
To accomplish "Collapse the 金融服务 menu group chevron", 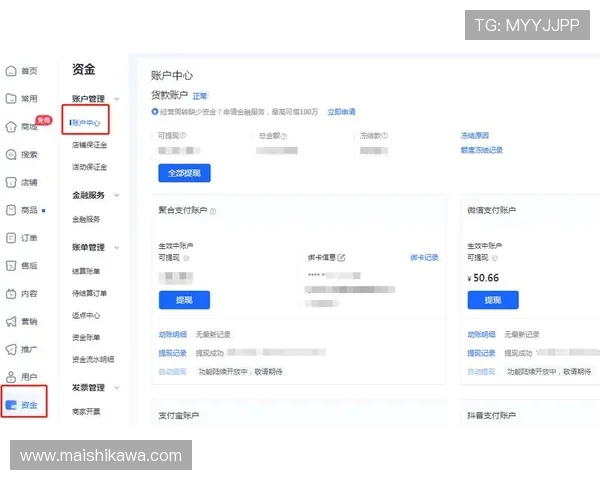I will coord(116,195).
